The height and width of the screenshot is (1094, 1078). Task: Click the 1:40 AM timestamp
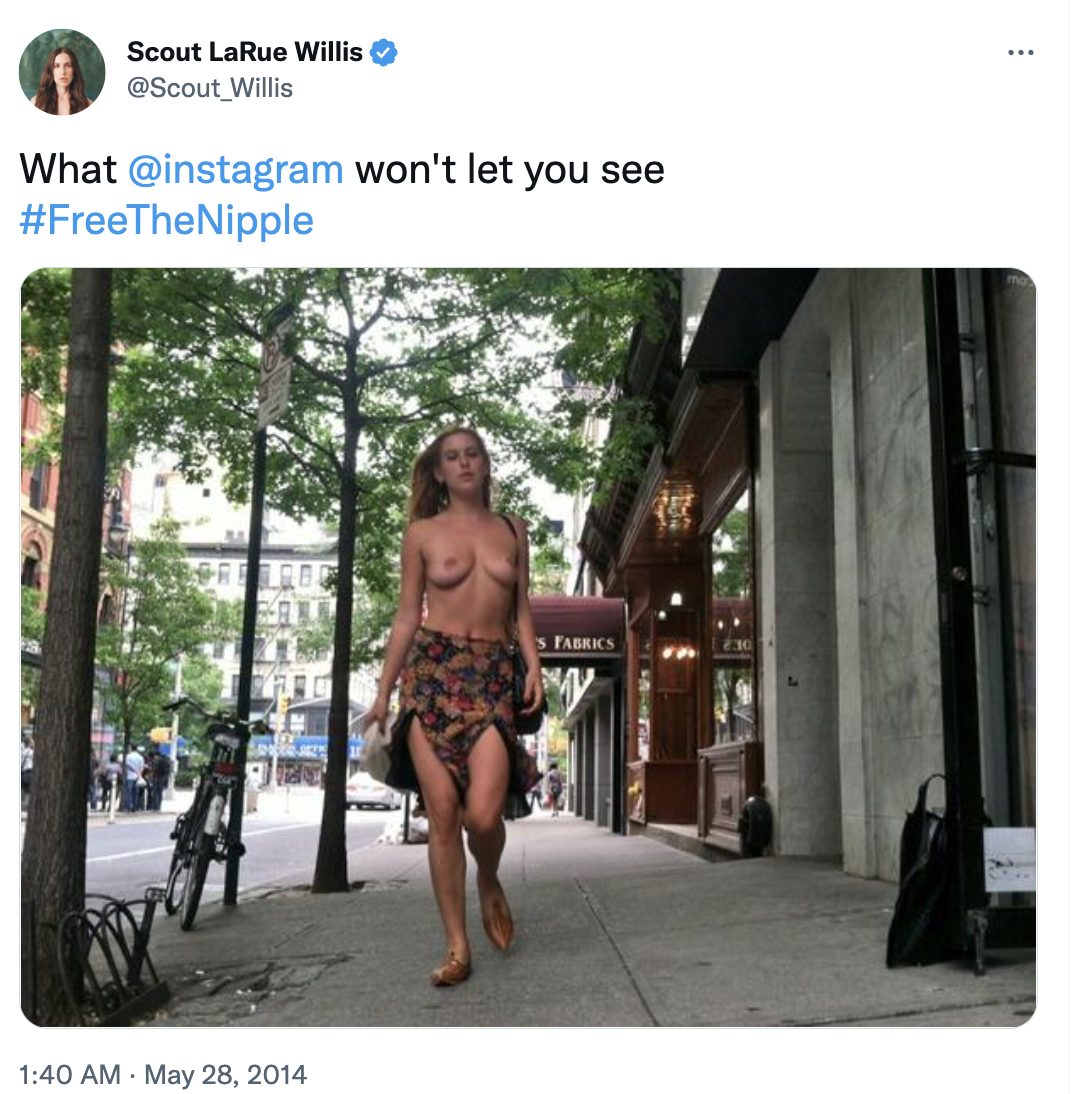[x=70, y=1074]
